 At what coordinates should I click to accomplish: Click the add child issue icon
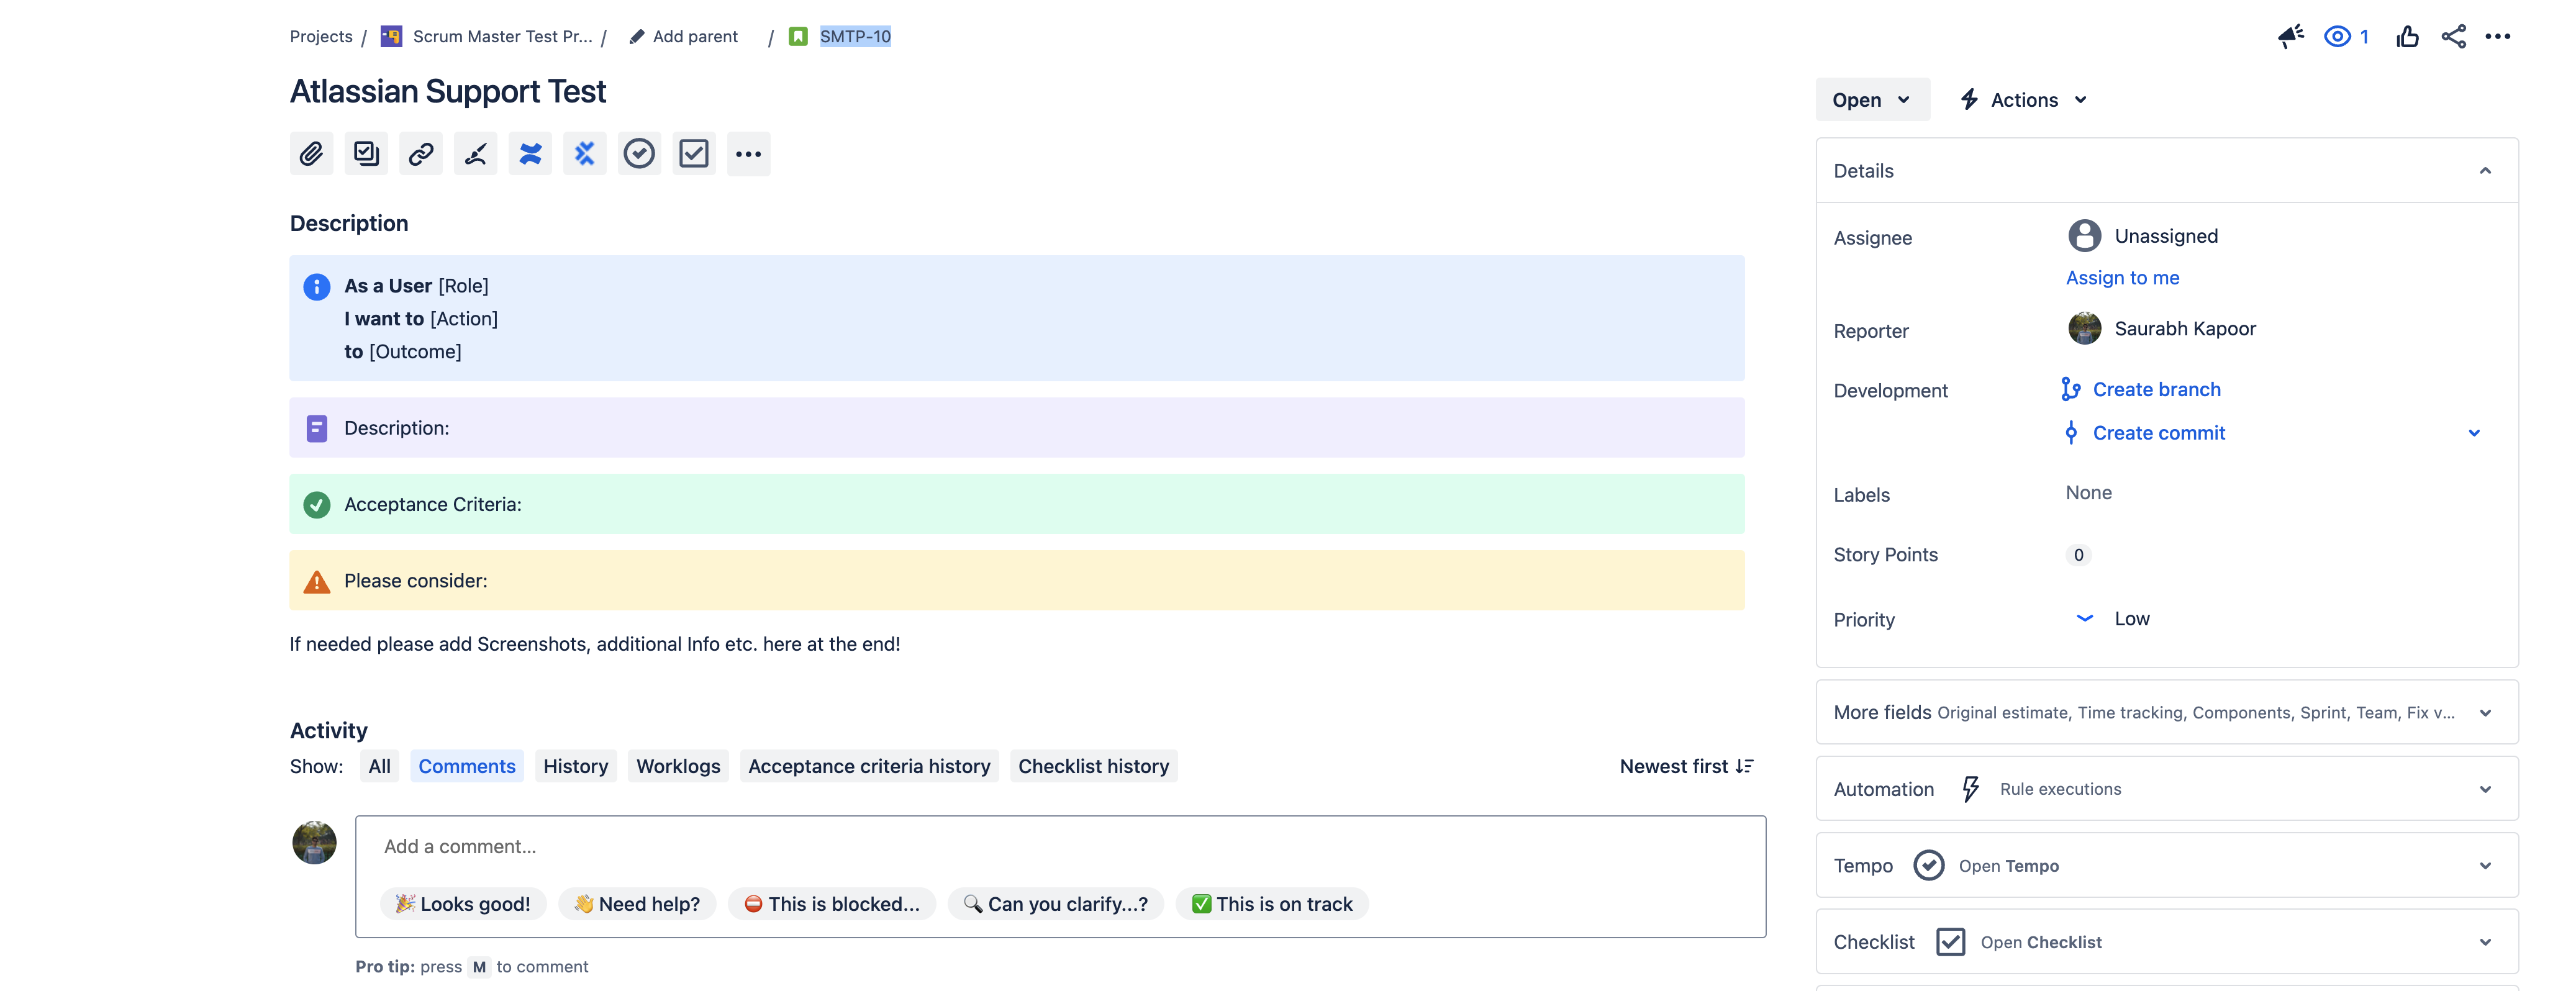click(366, 154)
